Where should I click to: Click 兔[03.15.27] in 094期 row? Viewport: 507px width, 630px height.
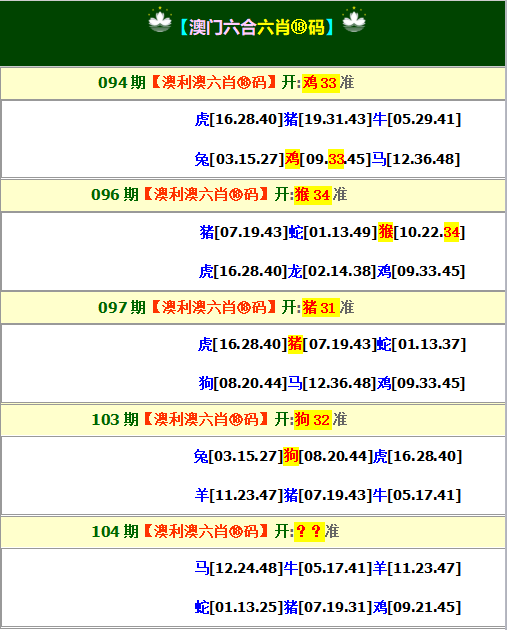point(239,159)
